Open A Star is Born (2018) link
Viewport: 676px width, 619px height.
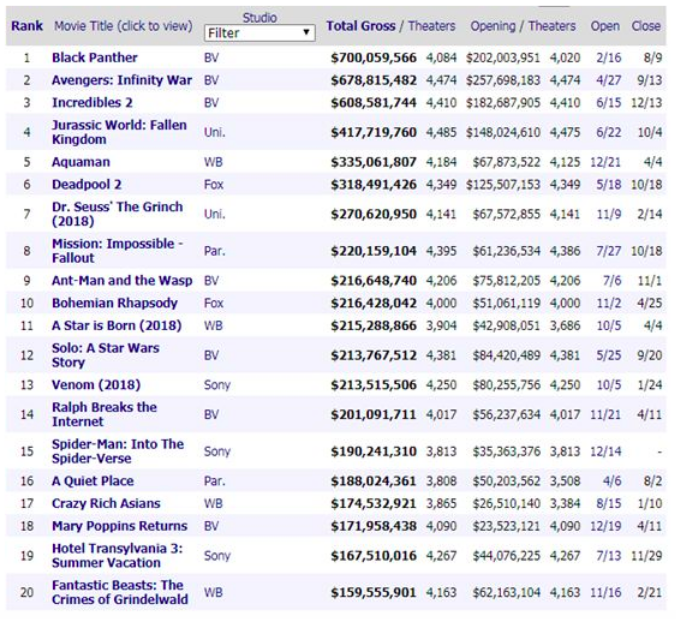click(x=116, y=325)
